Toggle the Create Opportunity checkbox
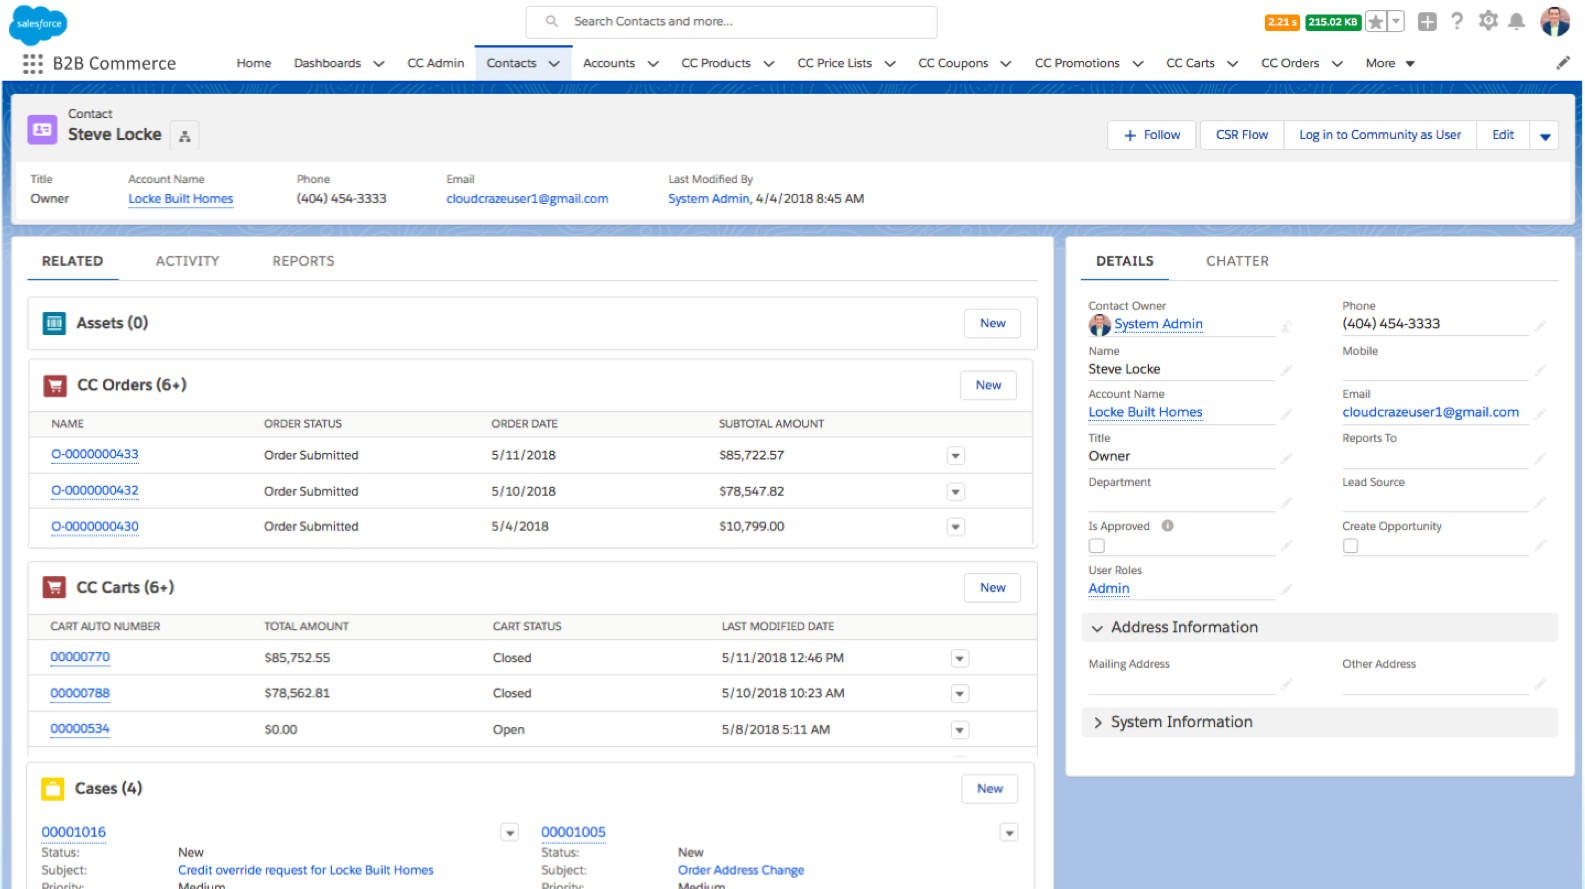1585x889 pixels. tap(1351, 546)
